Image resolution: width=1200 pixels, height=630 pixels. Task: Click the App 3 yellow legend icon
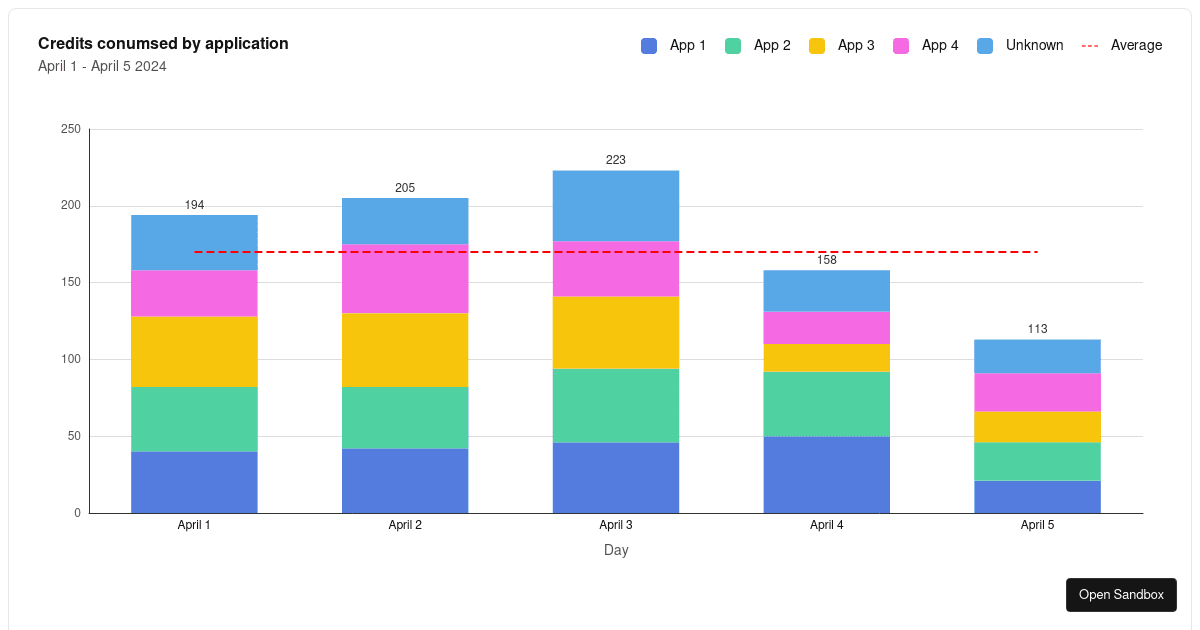(x=819, y=45)
